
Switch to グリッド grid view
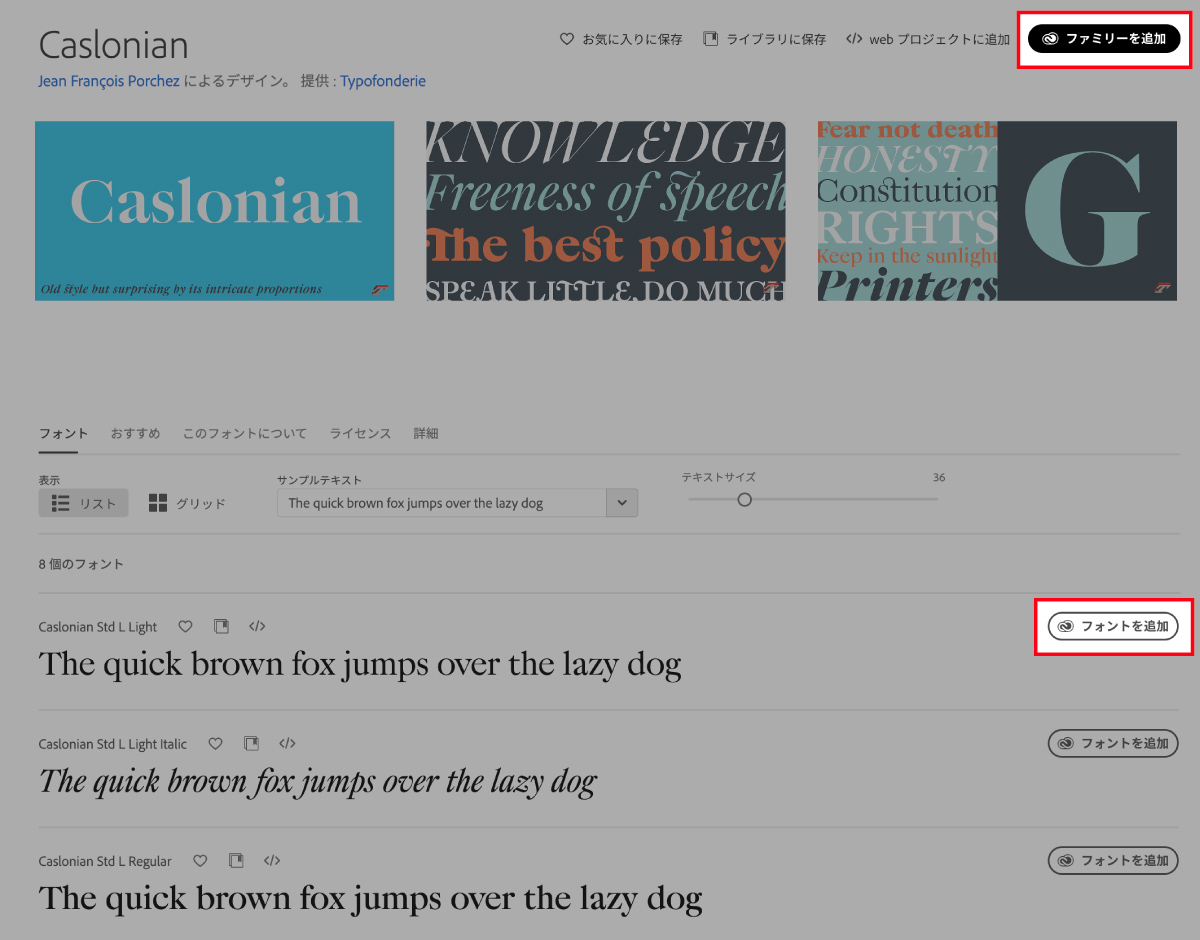(x=187, y=503)
